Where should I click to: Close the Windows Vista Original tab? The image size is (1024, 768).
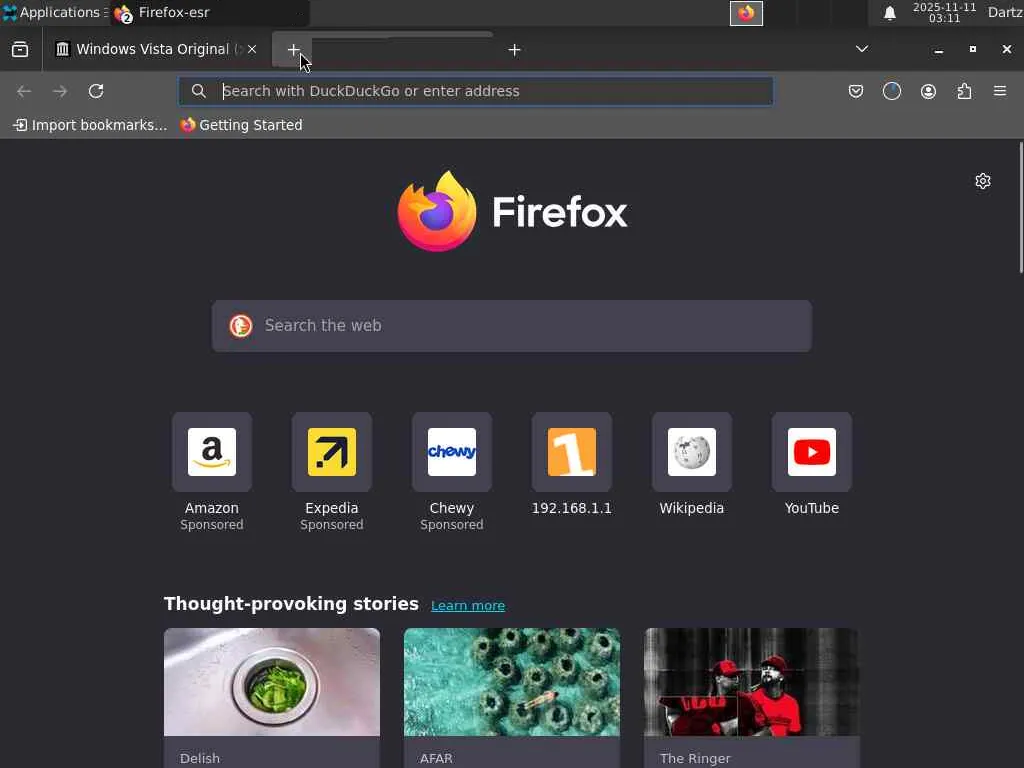[x=252, y=50]
